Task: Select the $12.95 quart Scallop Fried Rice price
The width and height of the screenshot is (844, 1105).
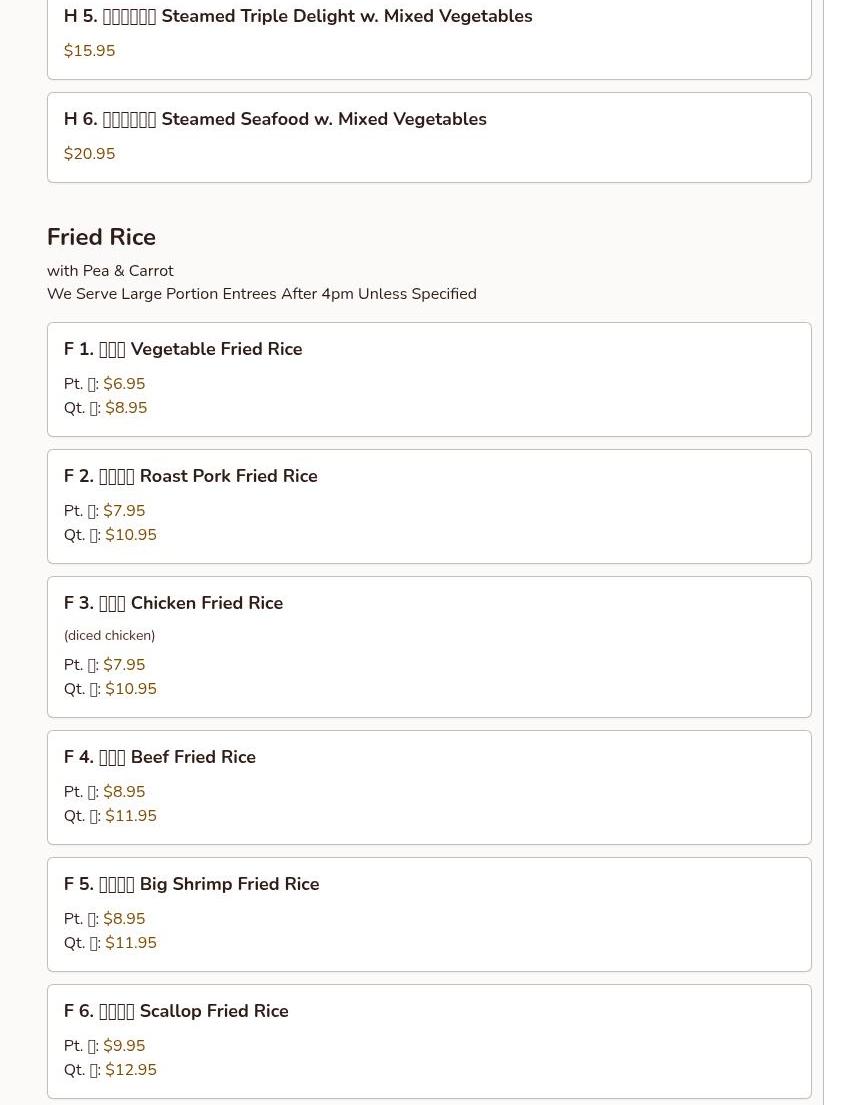Action: click(131, 1070)
